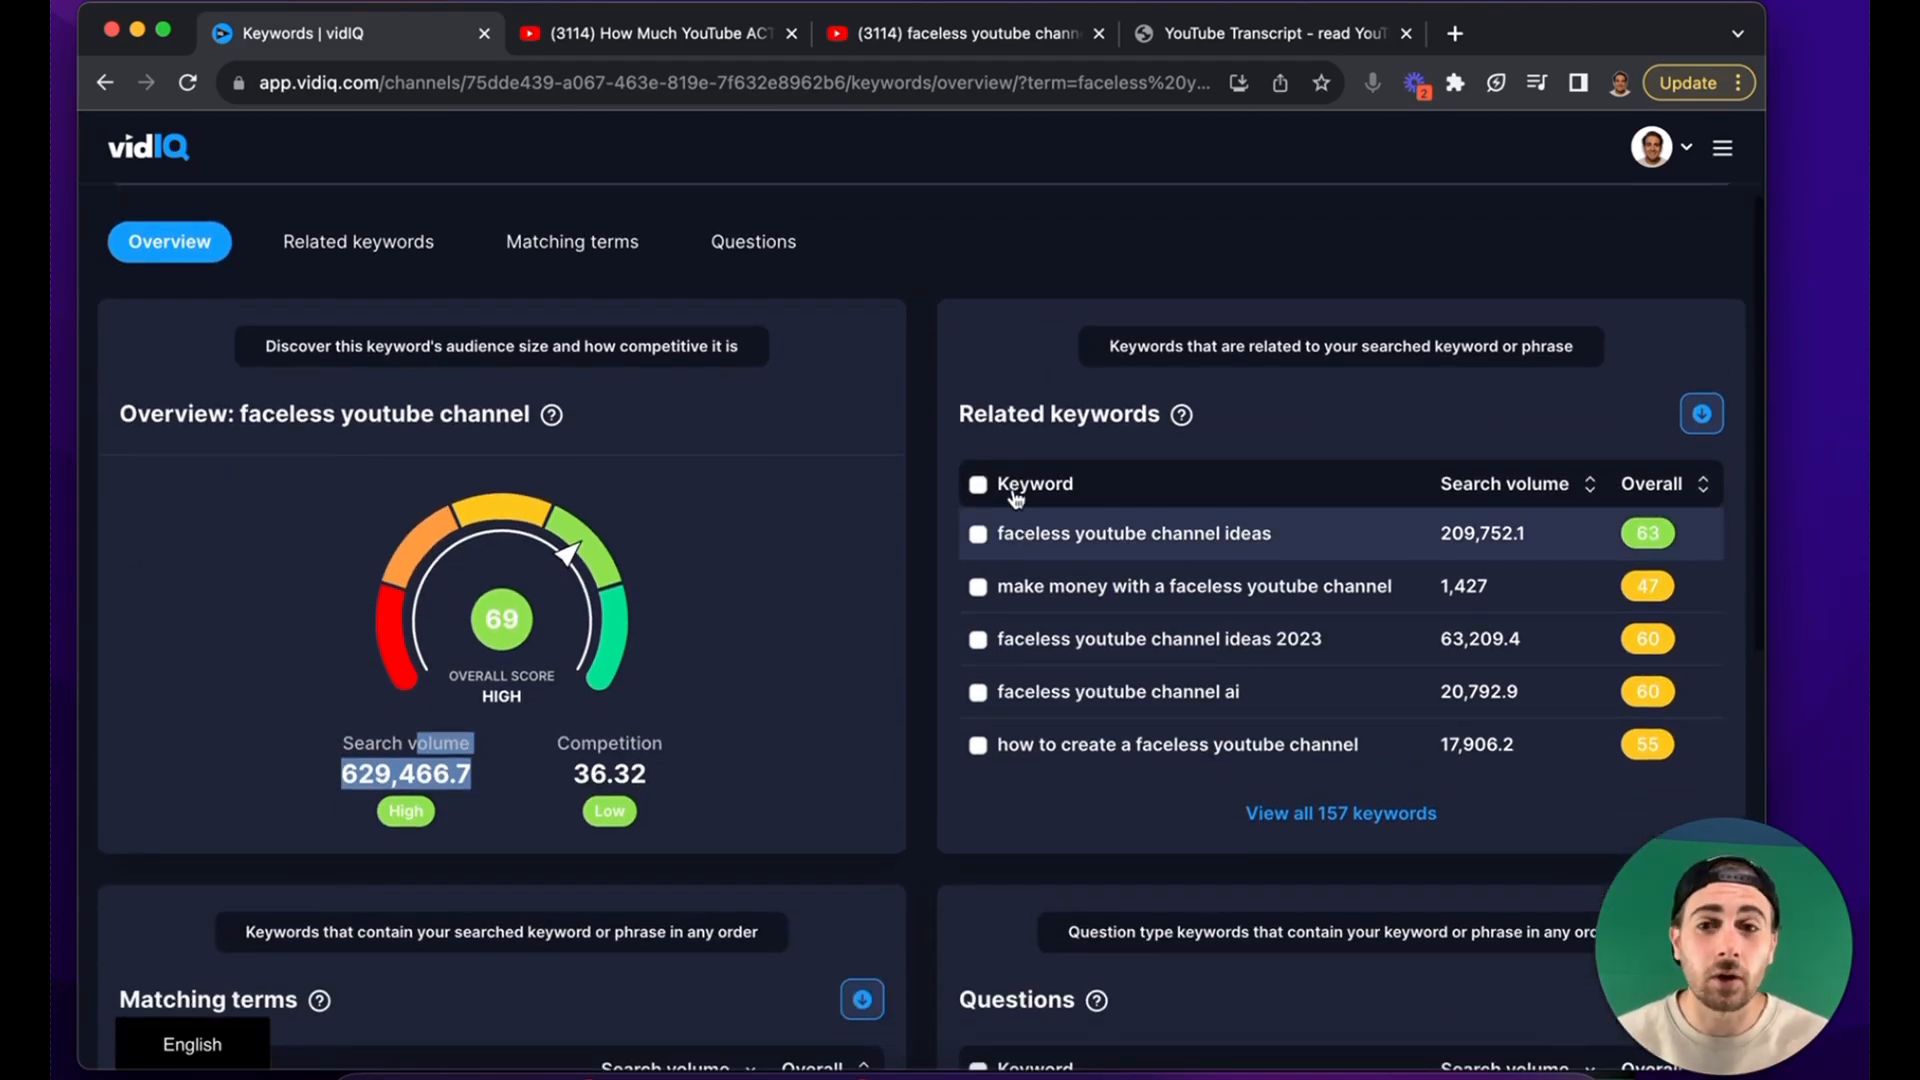1920x1080 pixels.
Task: Switch to Related keywords tab
Action: pyautogui.click(x=357, y=241)
